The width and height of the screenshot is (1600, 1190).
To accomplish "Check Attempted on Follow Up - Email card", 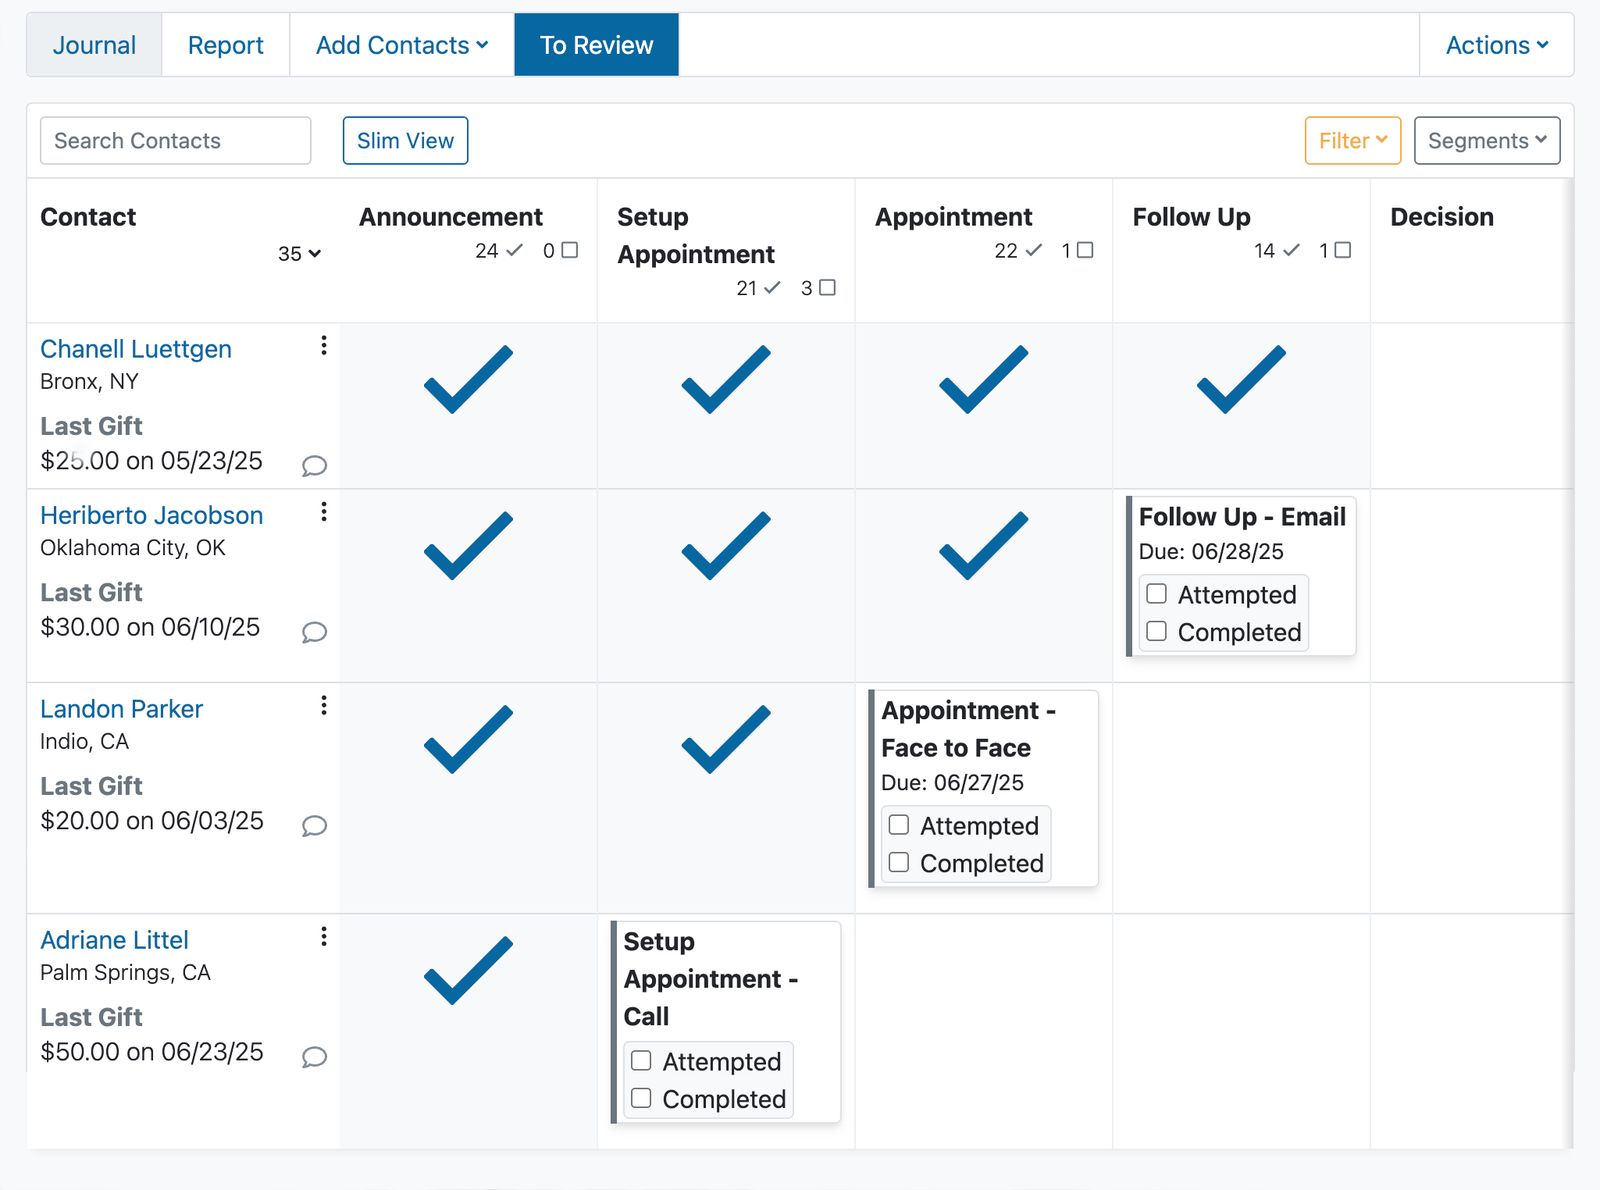I will click(x=1157, y=593).
